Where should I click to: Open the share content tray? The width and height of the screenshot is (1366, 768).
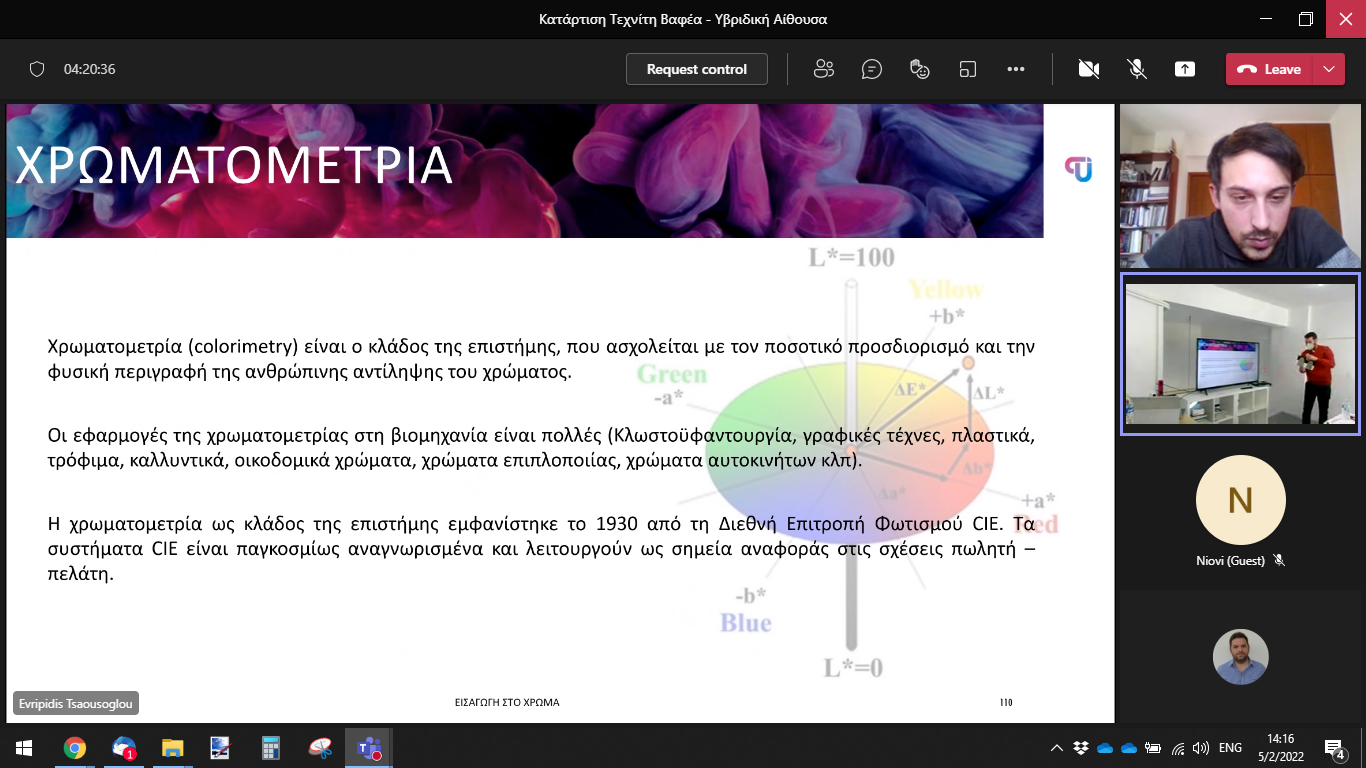coord(1185,69)
